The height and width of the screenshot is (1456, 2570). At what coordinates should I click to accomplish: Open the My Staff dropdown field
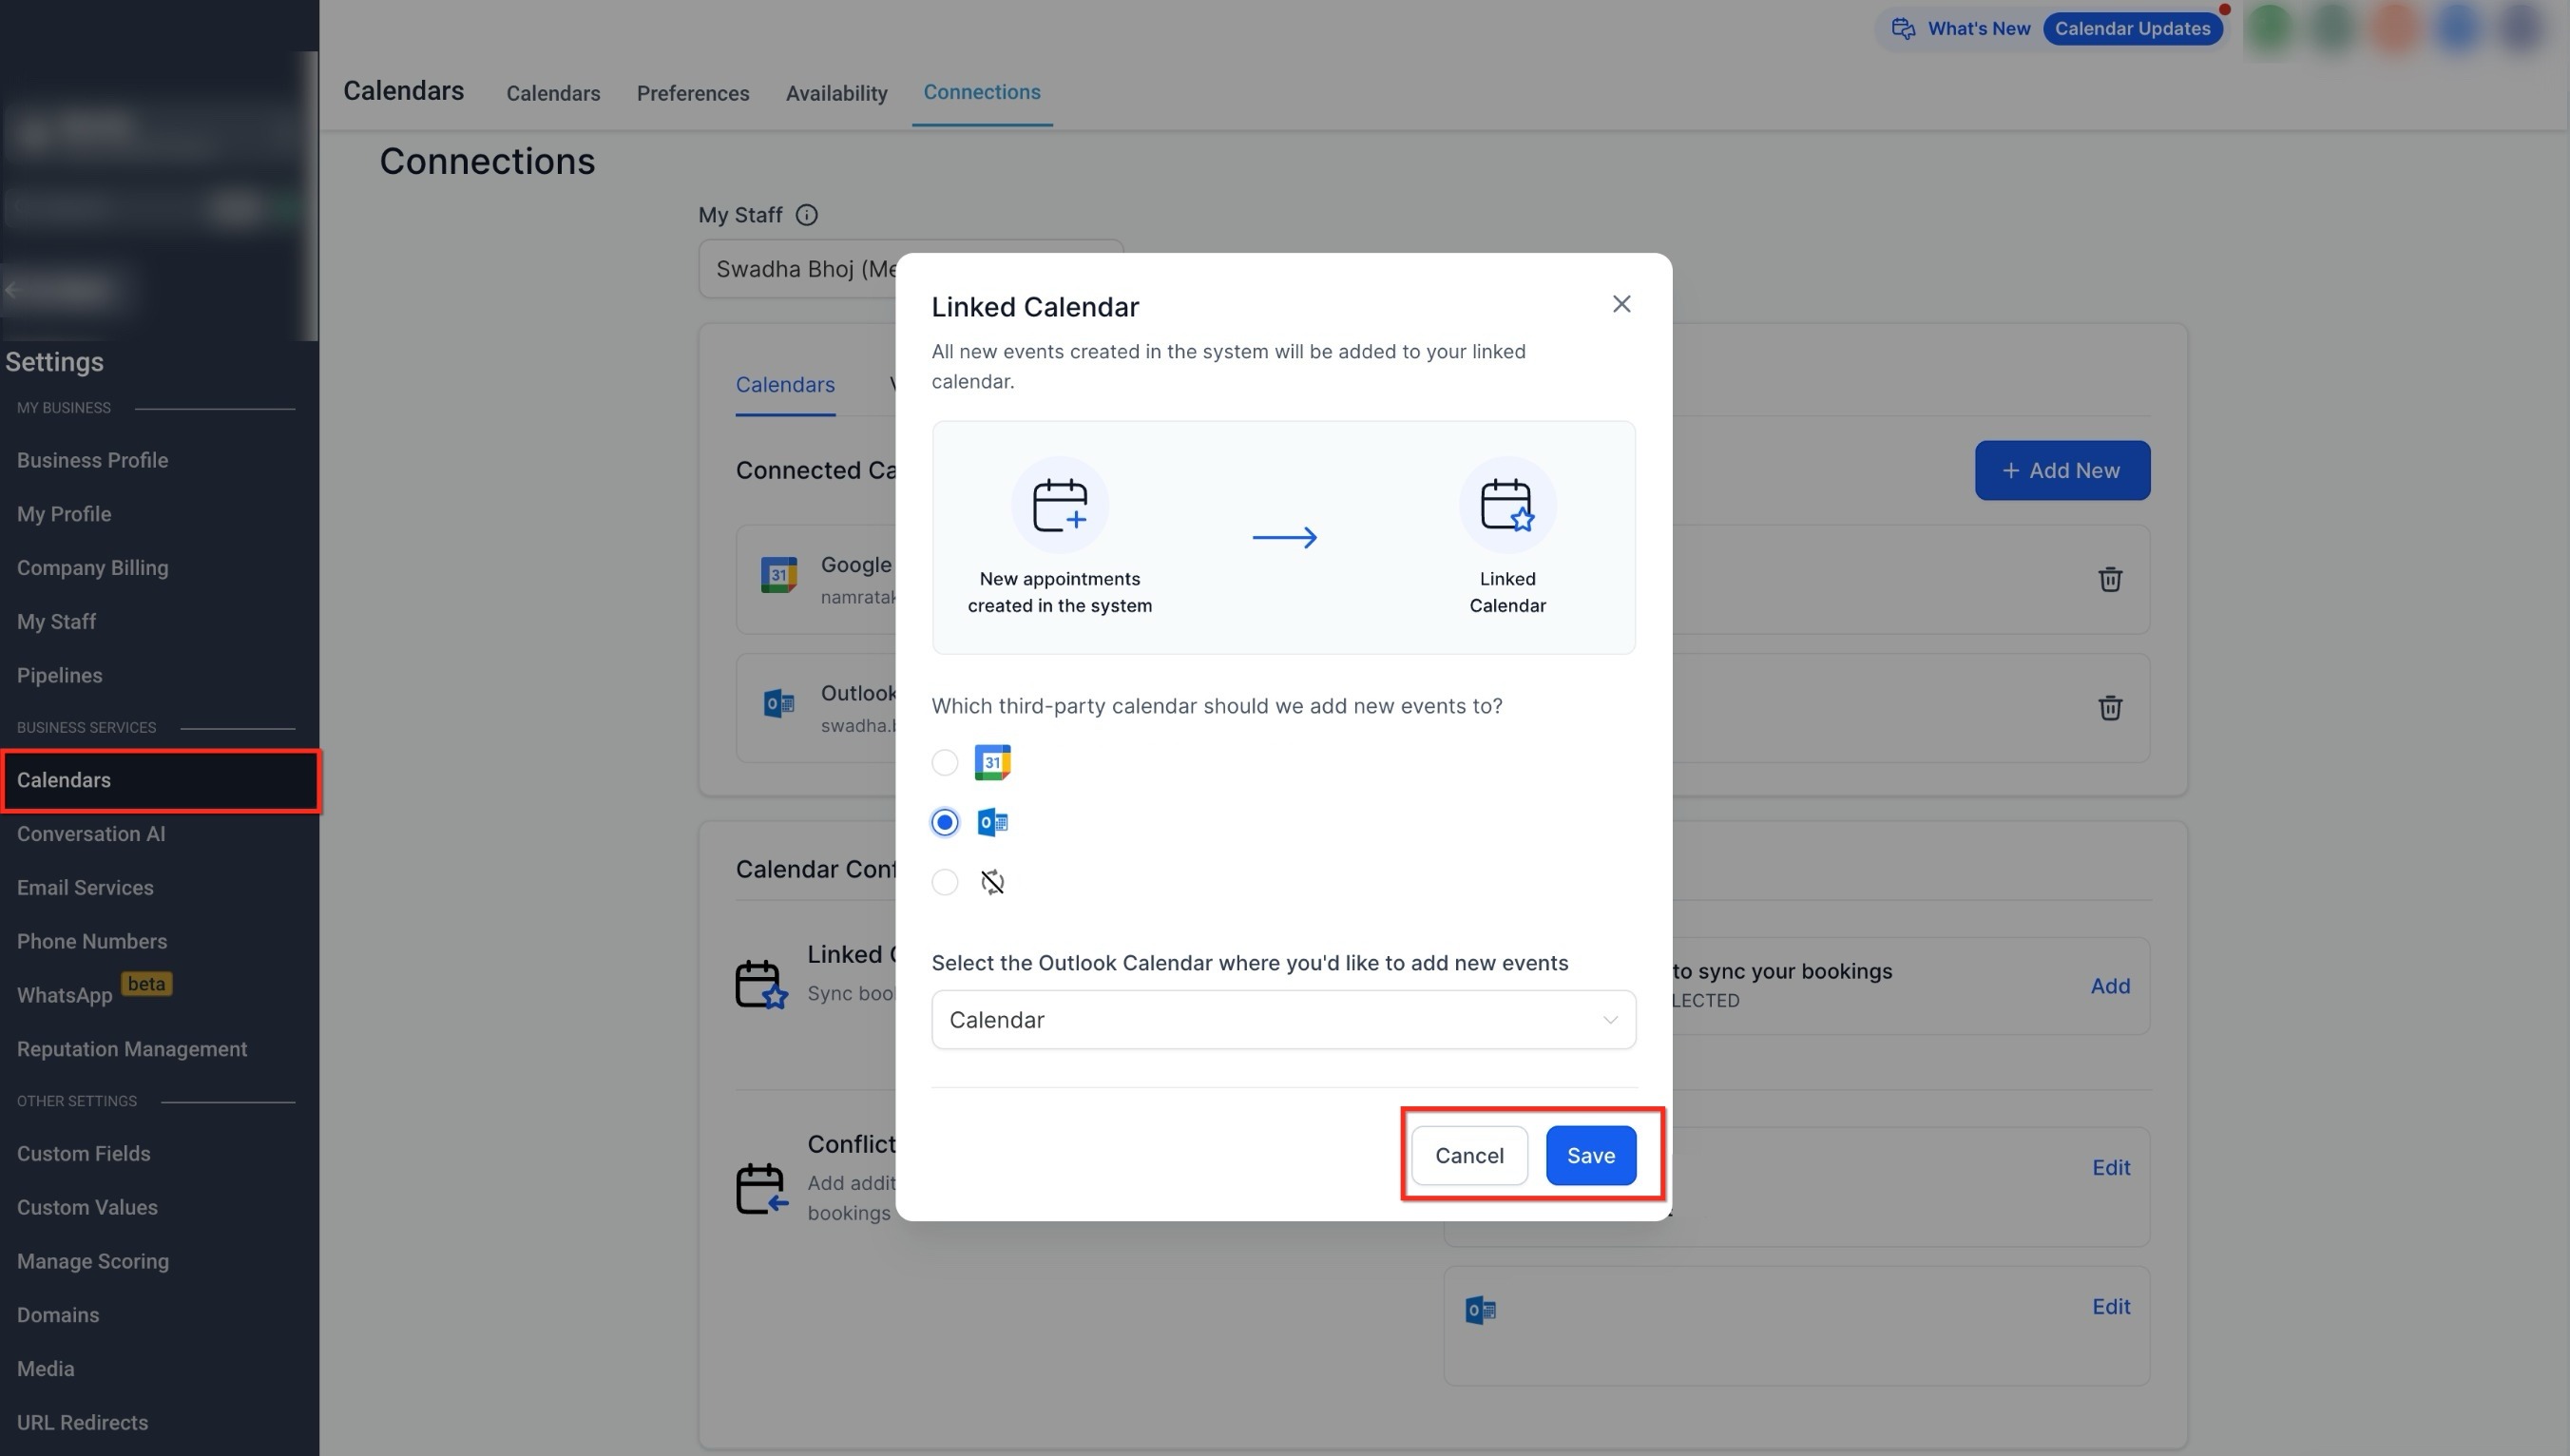pos(800,269)
